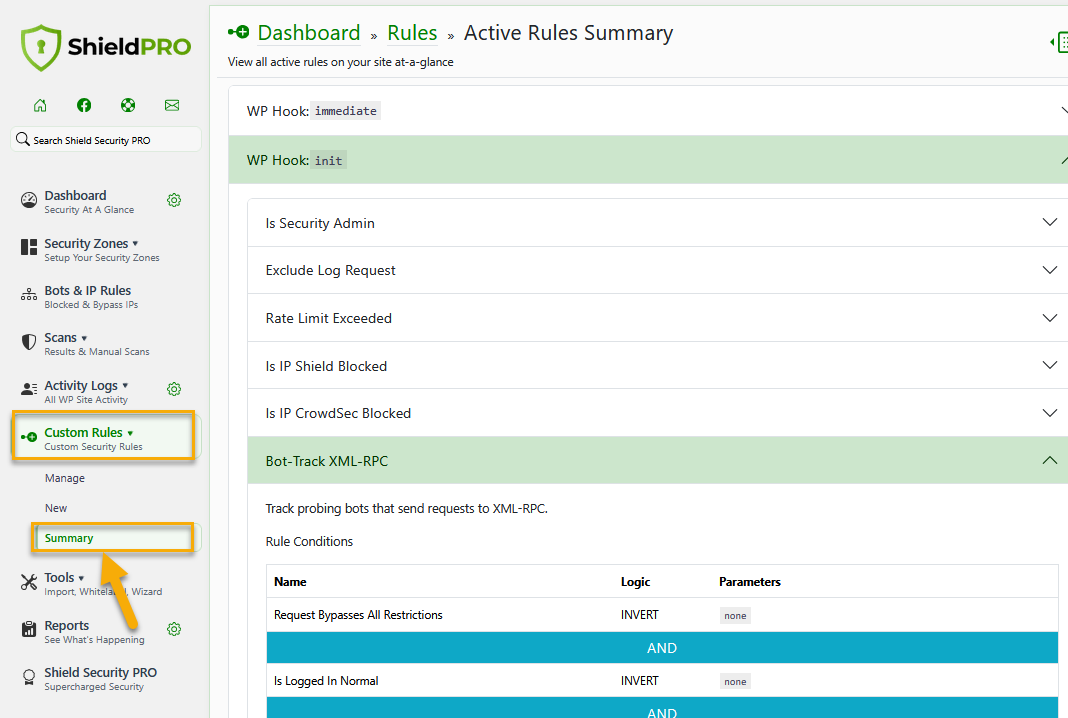The height and width of the screenshot is (718, 1068).
Task: Click the Activity Logs person icon
Action: pos(29,389)
